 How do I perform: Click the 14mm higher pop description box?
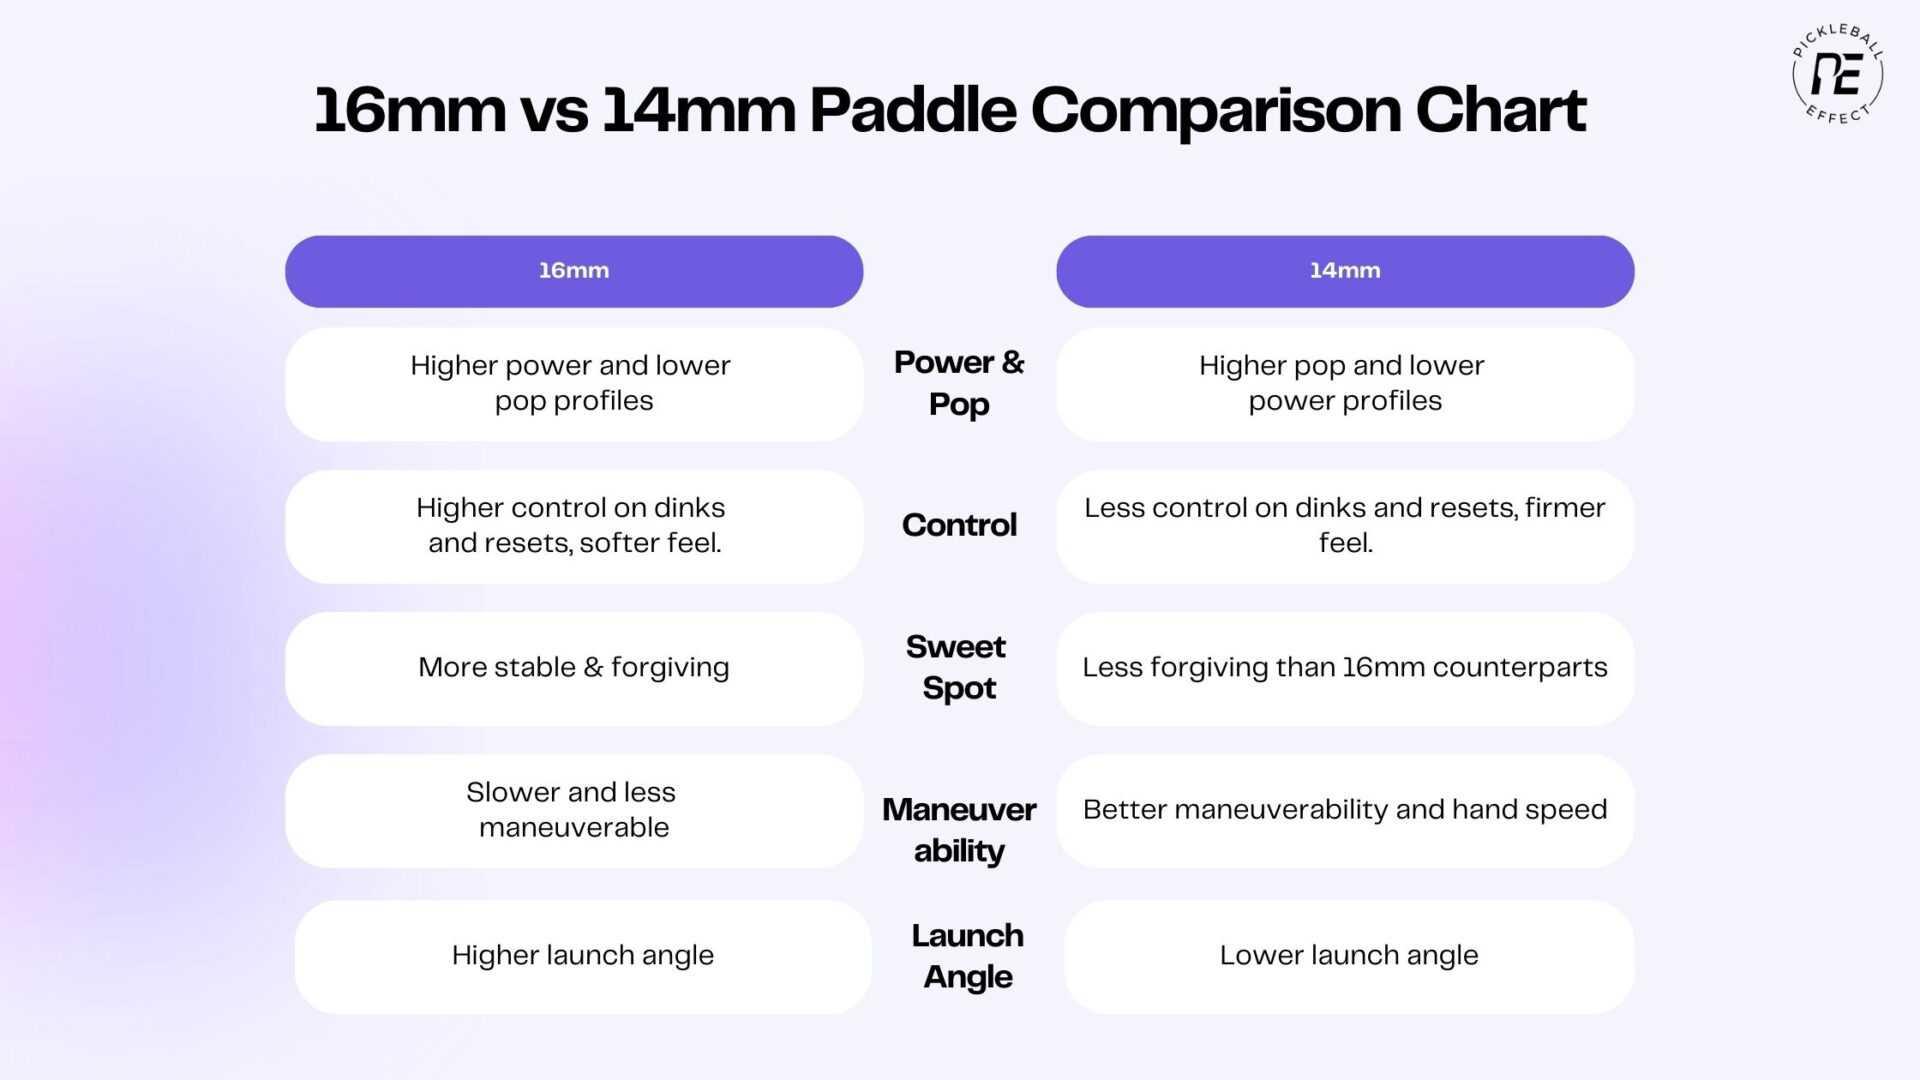(x=1342, y=381)
